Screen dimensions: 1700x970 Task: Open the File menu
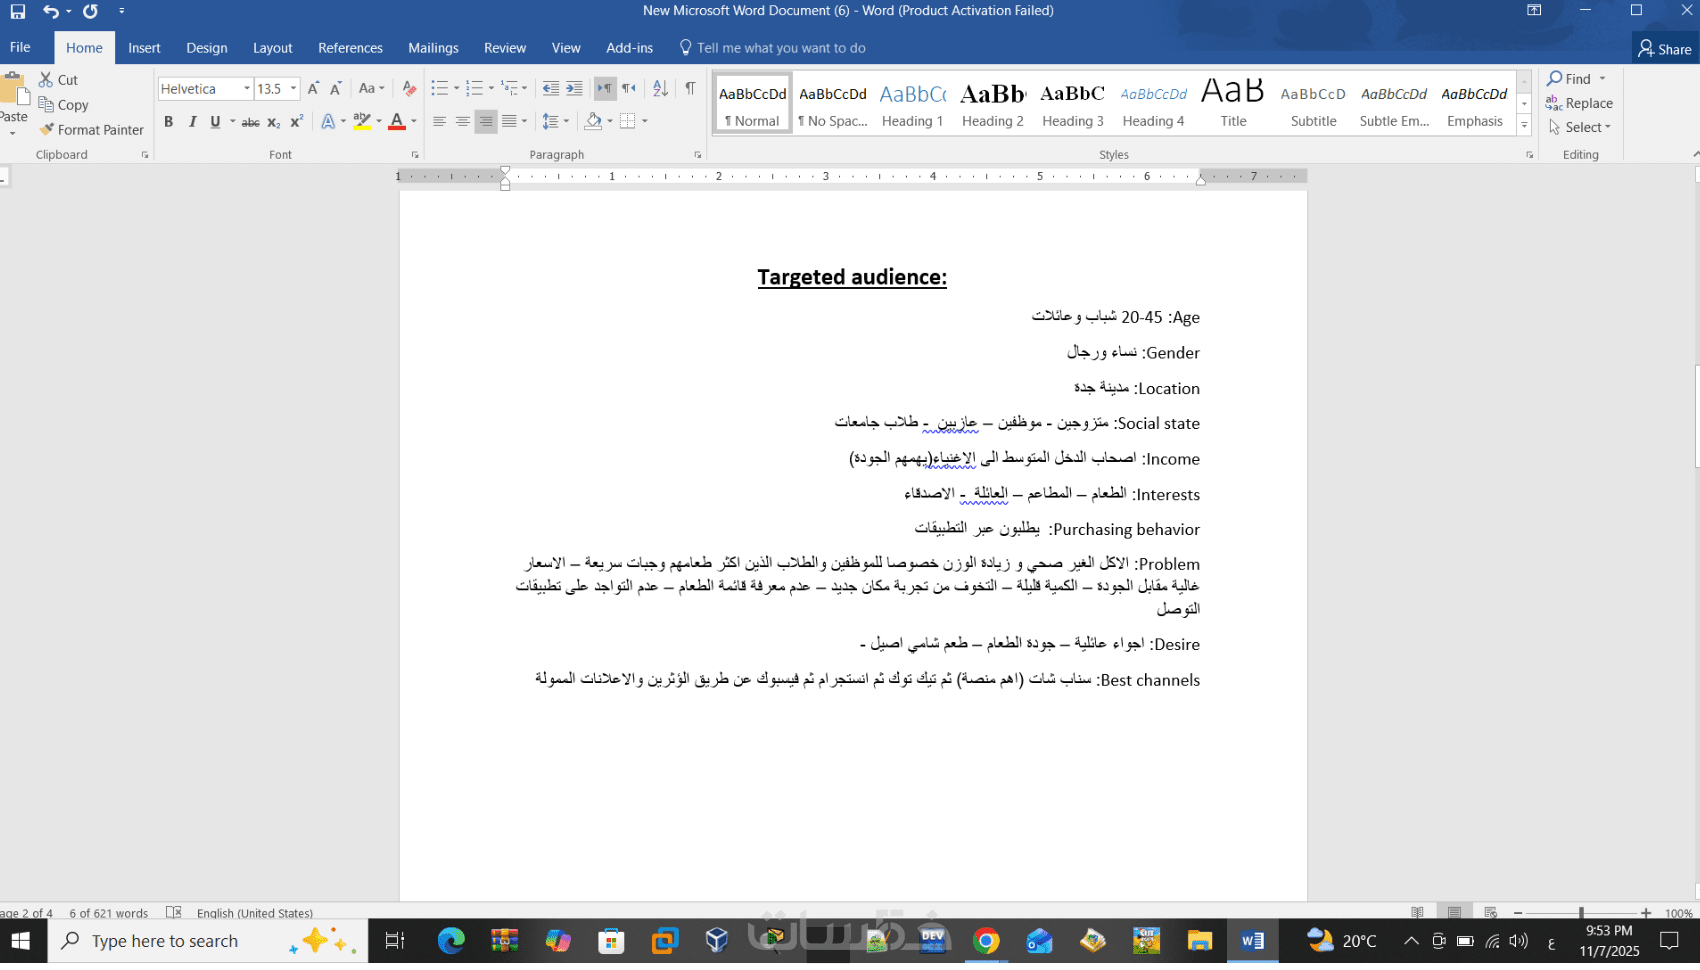click(x=20, y=48)
